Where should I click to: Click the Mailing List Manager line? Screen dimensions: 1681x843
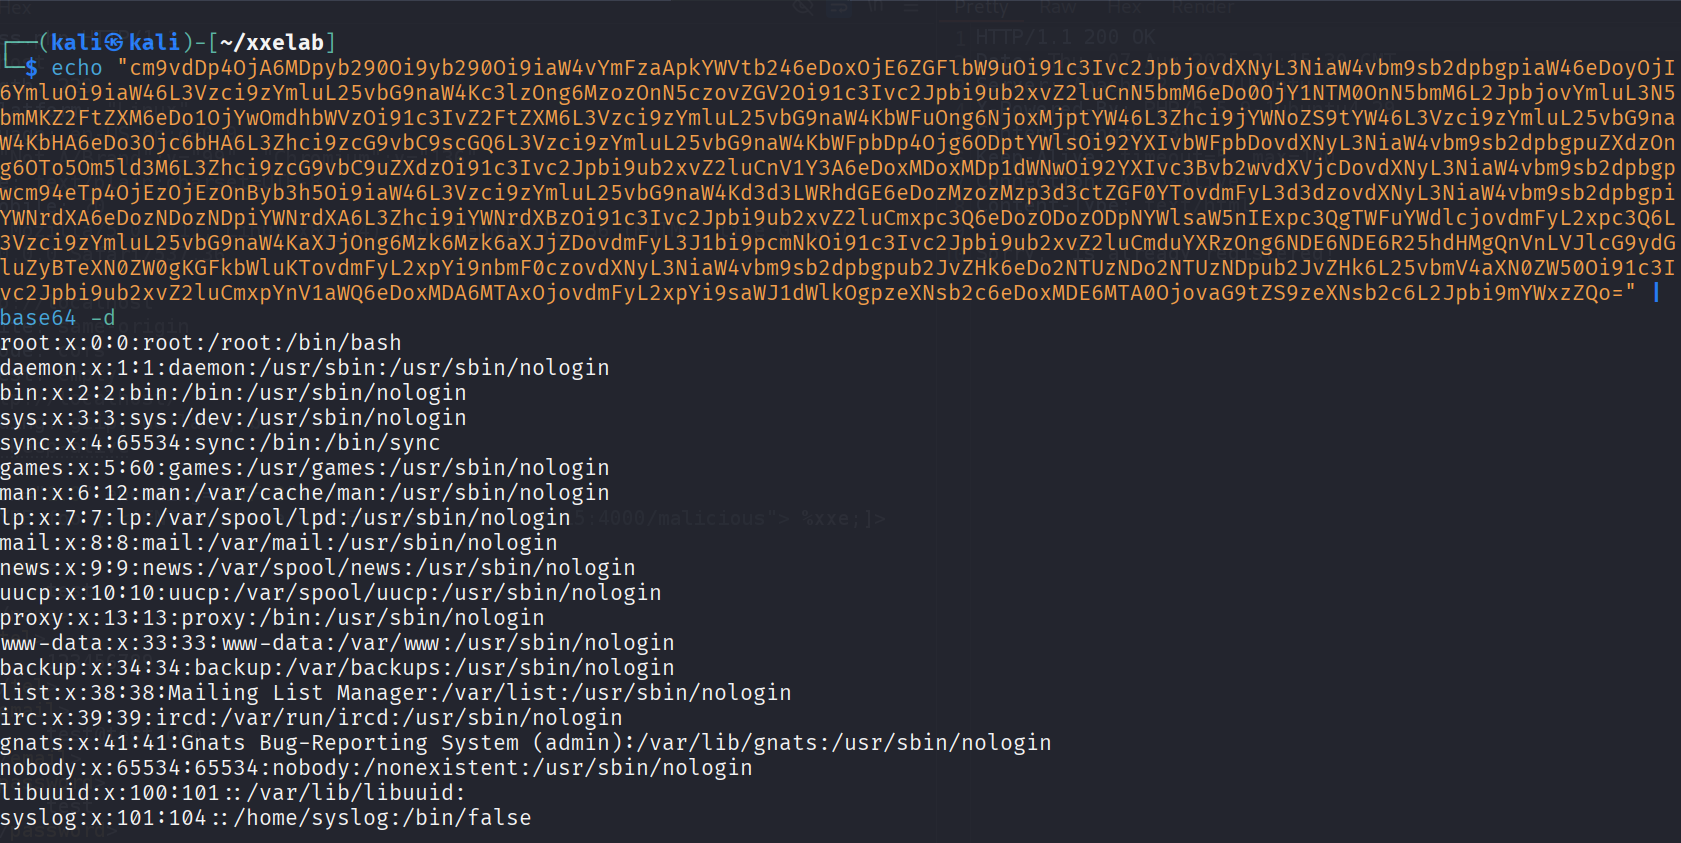coord(396,693)
